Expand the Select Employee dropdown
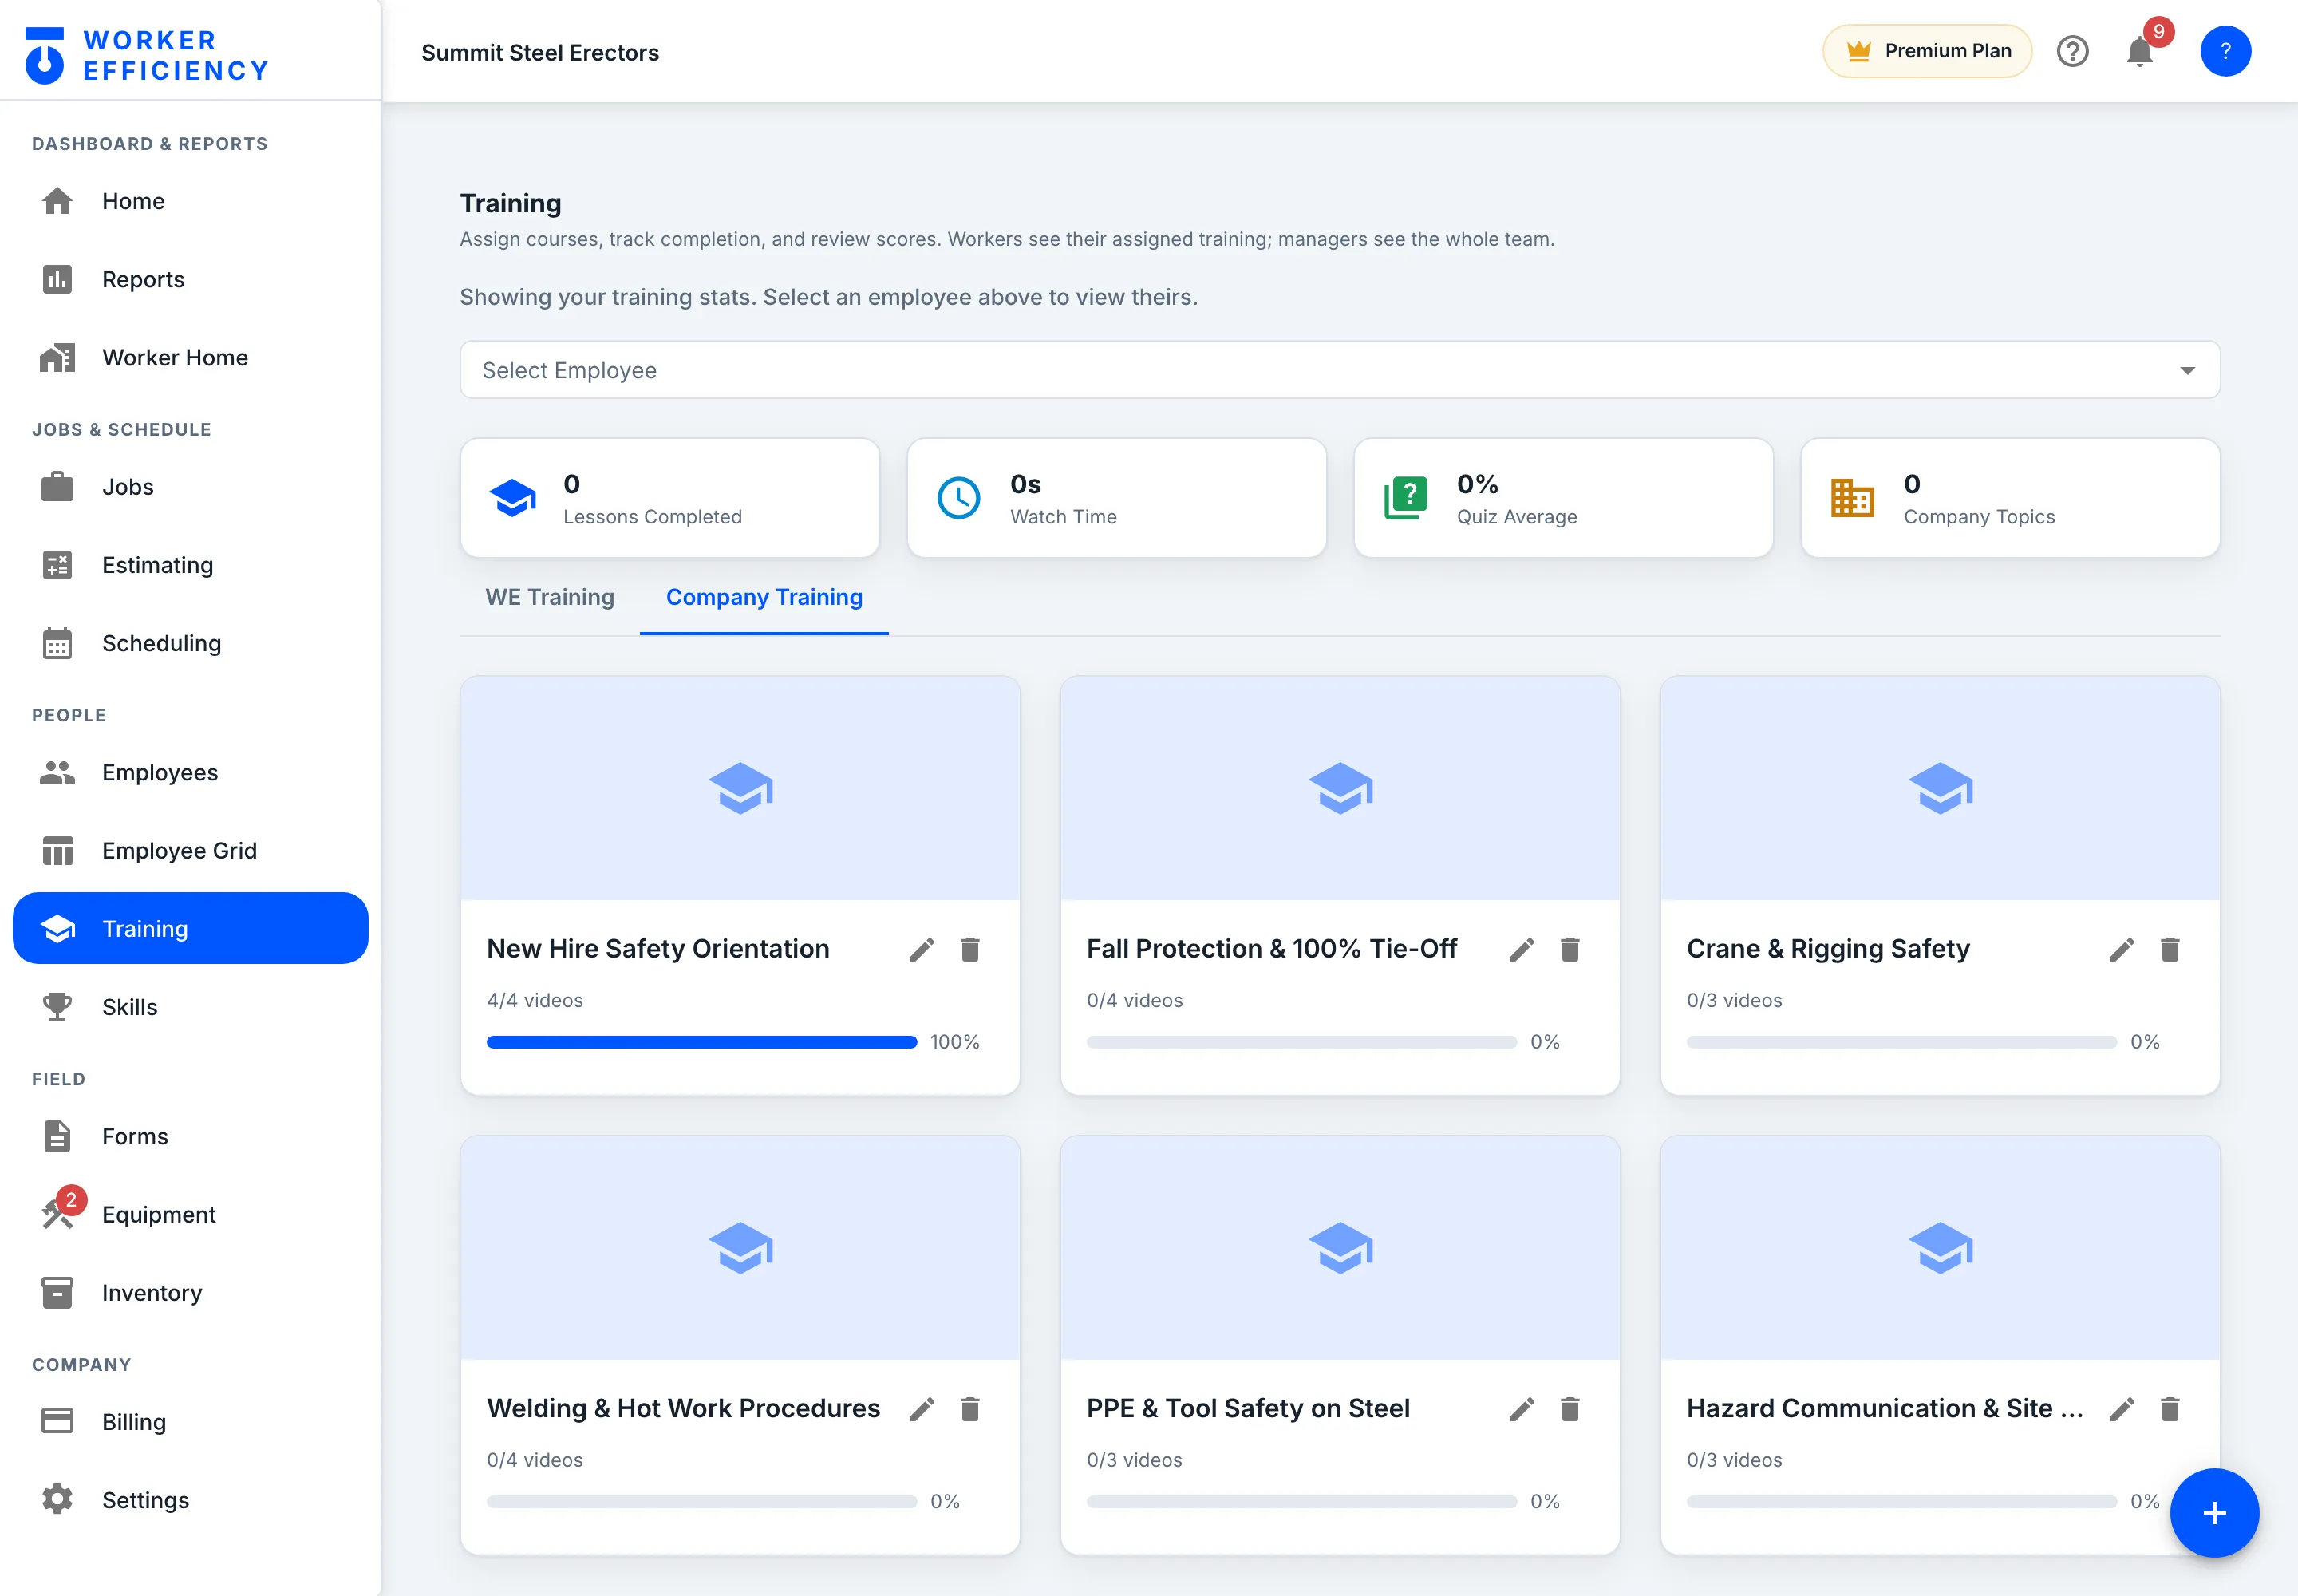This screenshot has height=1596, width=2298. pyautogui.click(x=1340, y=370)
